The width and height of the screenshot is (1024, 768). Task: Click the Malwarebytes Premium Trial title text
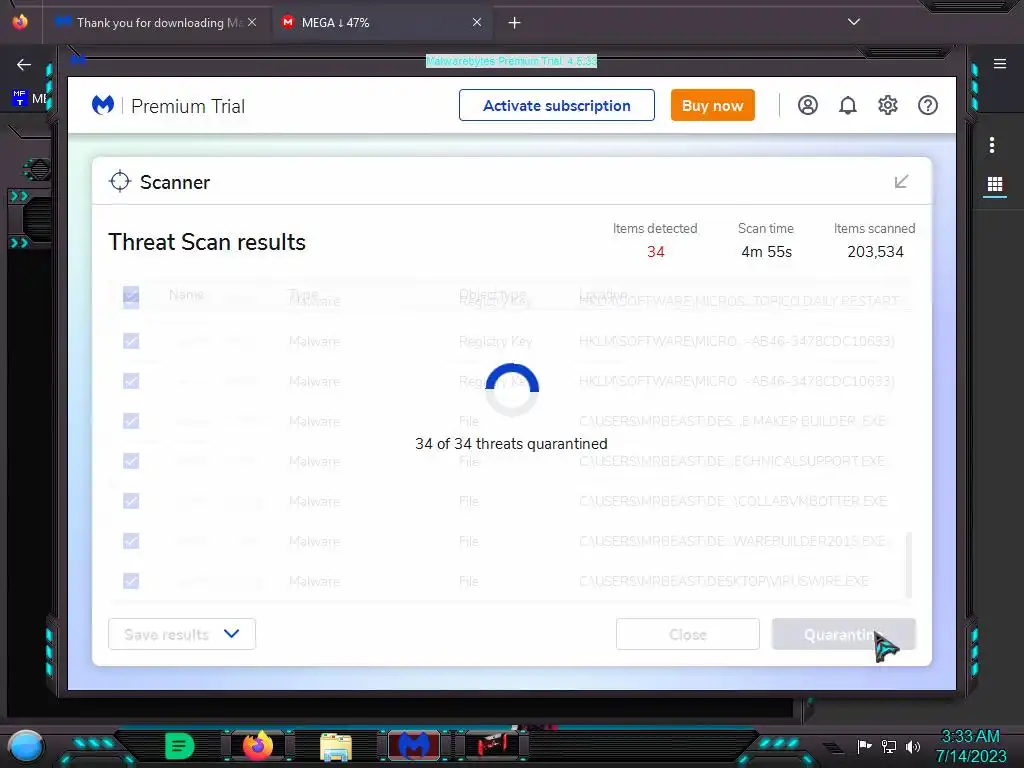point(511,61)
